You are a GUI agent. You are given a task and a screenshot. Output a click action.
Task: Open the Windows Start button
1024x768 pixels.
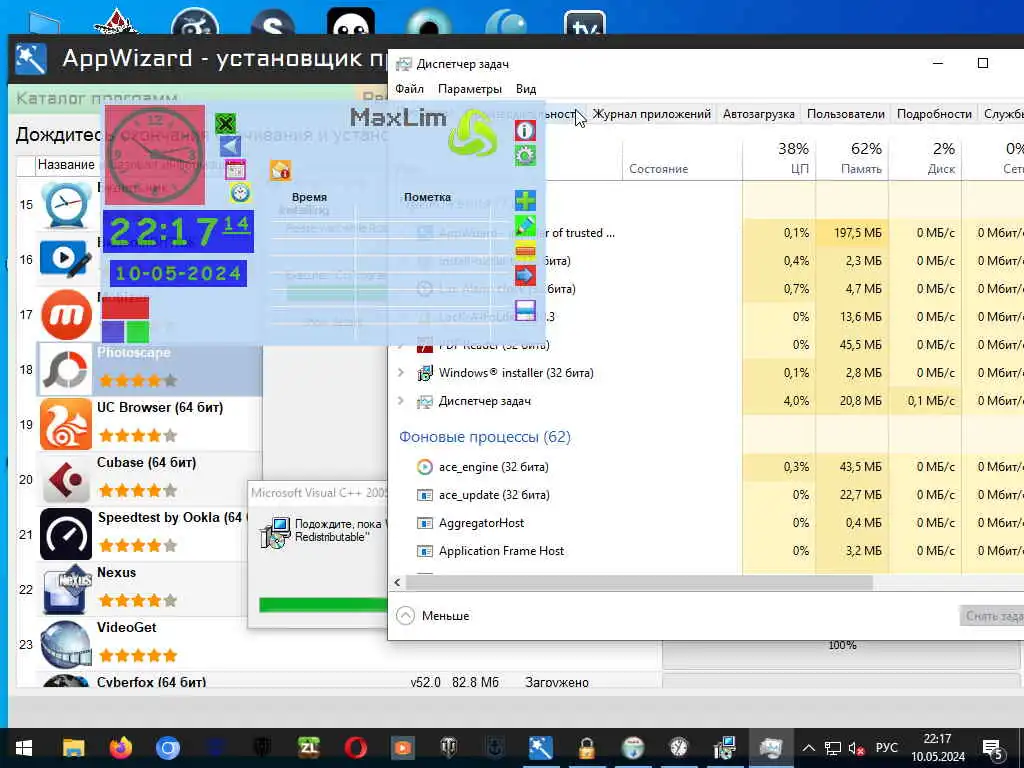coord(24,748)
